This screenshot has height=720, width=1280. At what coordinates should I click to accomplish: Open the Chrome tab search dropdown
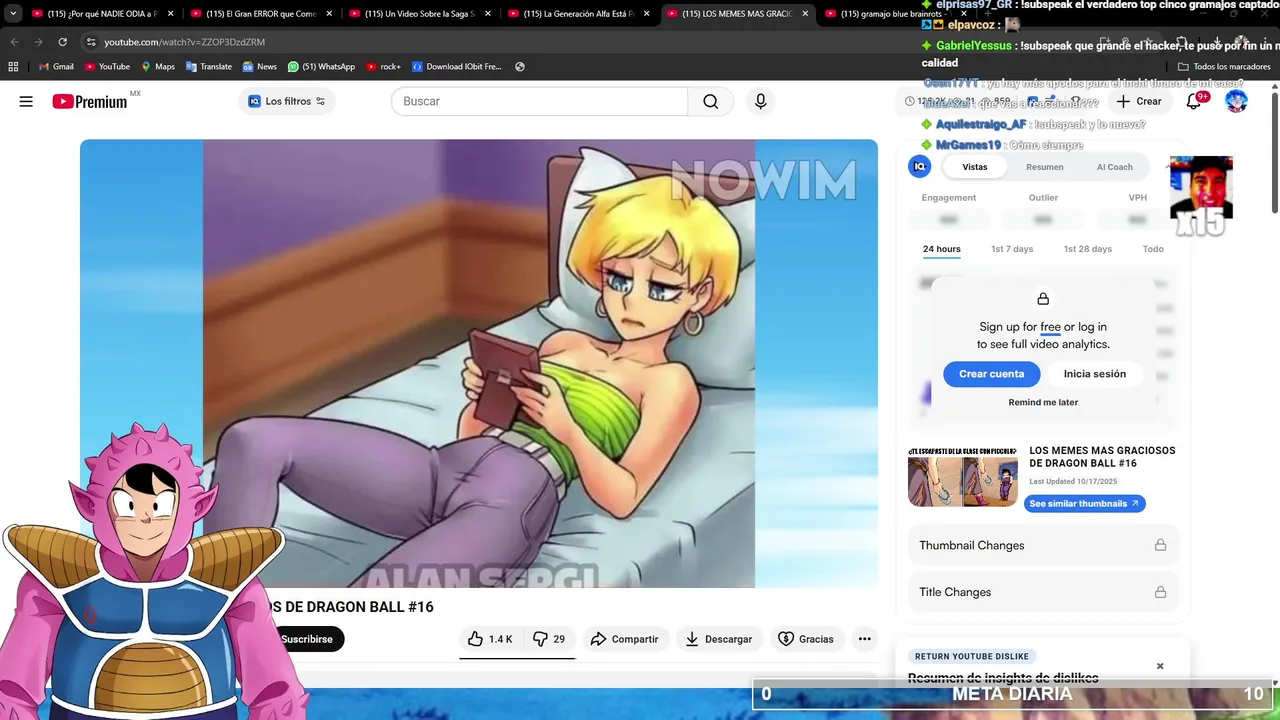13,14
